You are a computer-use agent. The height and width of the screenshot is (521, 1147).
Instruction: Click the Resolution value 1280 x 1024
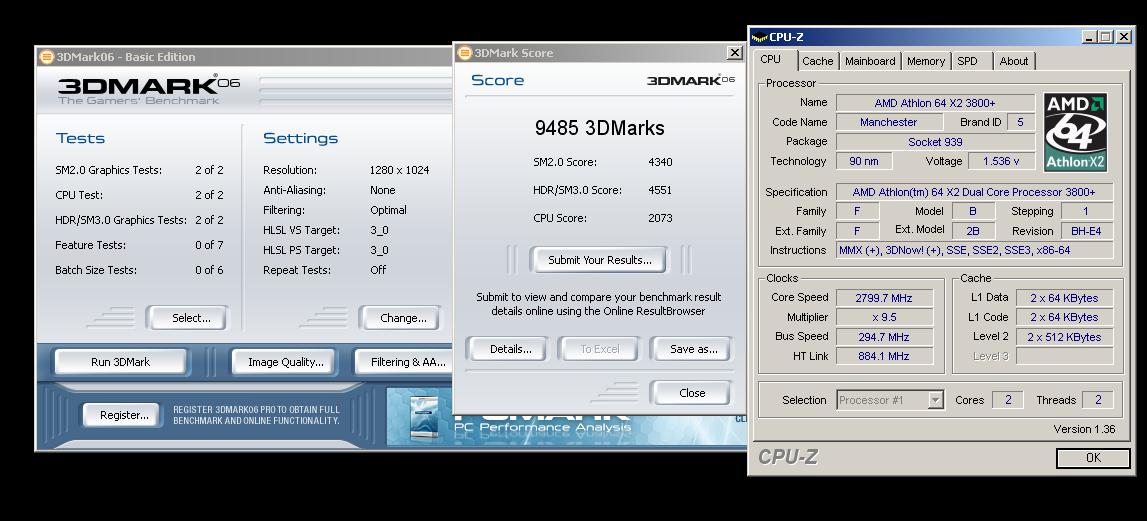(399, 170)
